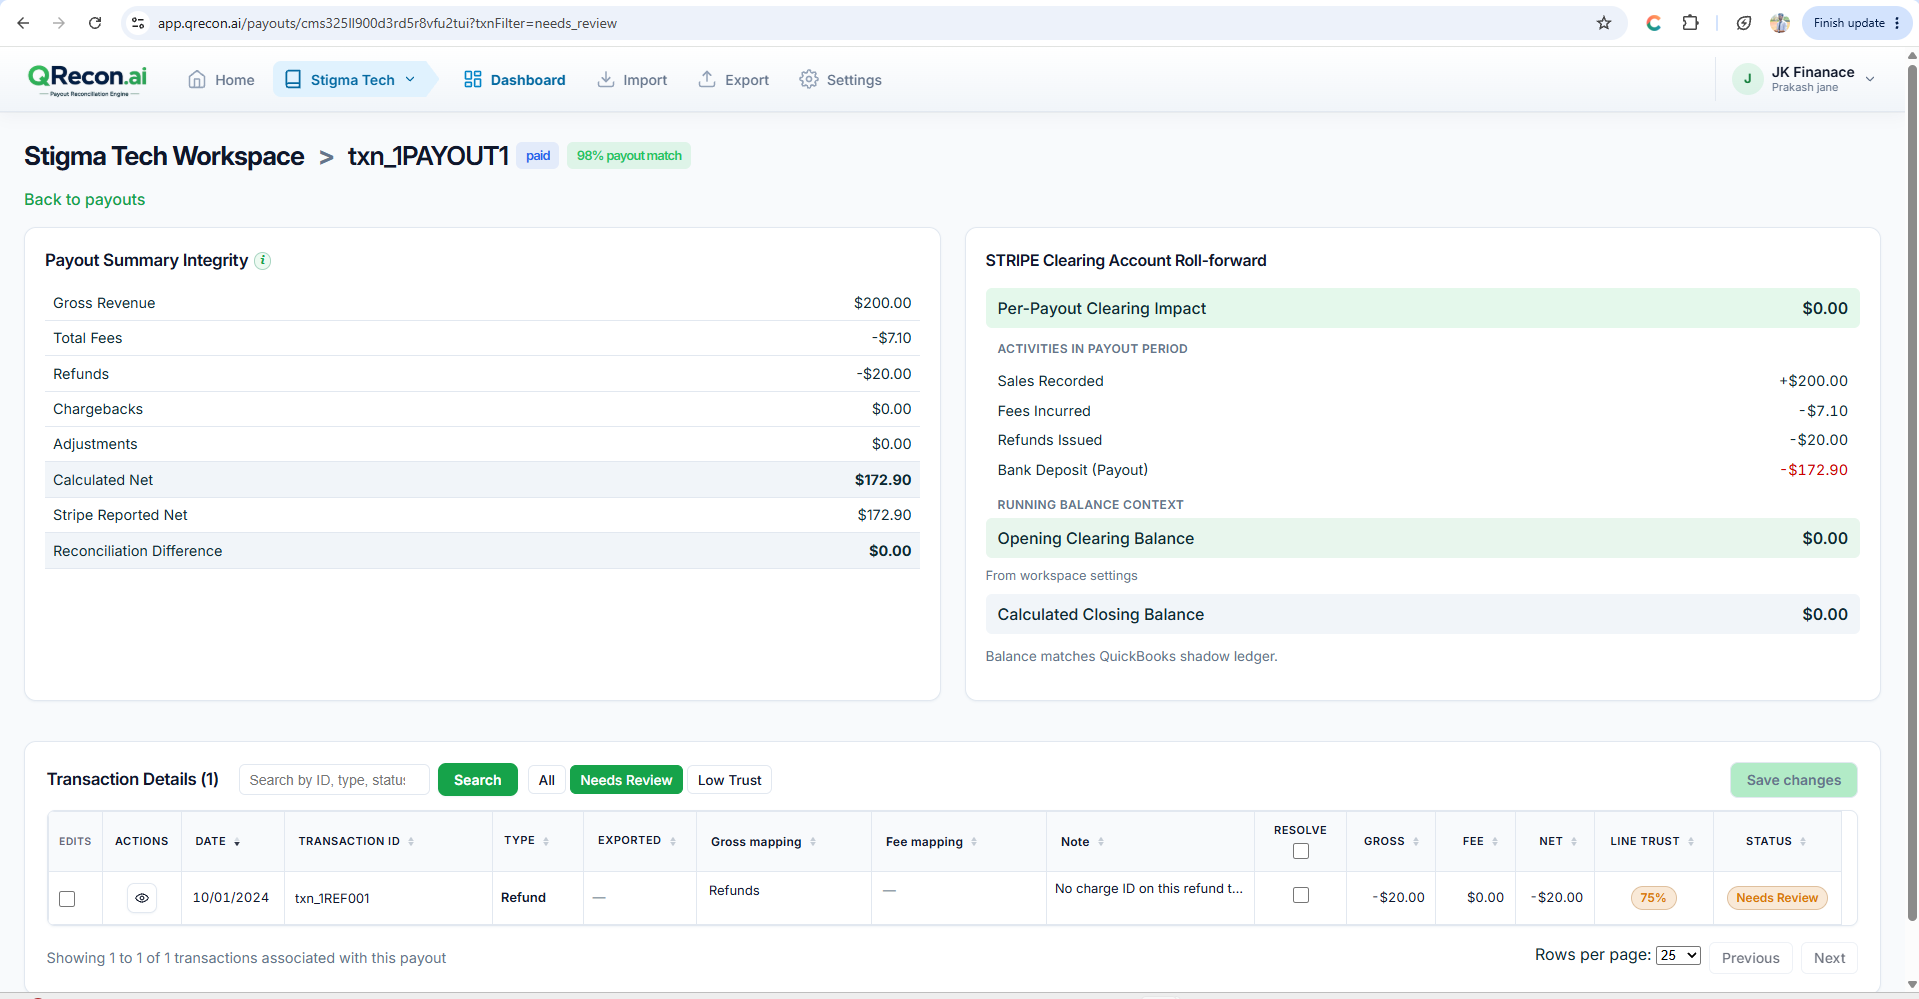Open the Export nav item
The image size is (1919, 999).
(733, 80)
